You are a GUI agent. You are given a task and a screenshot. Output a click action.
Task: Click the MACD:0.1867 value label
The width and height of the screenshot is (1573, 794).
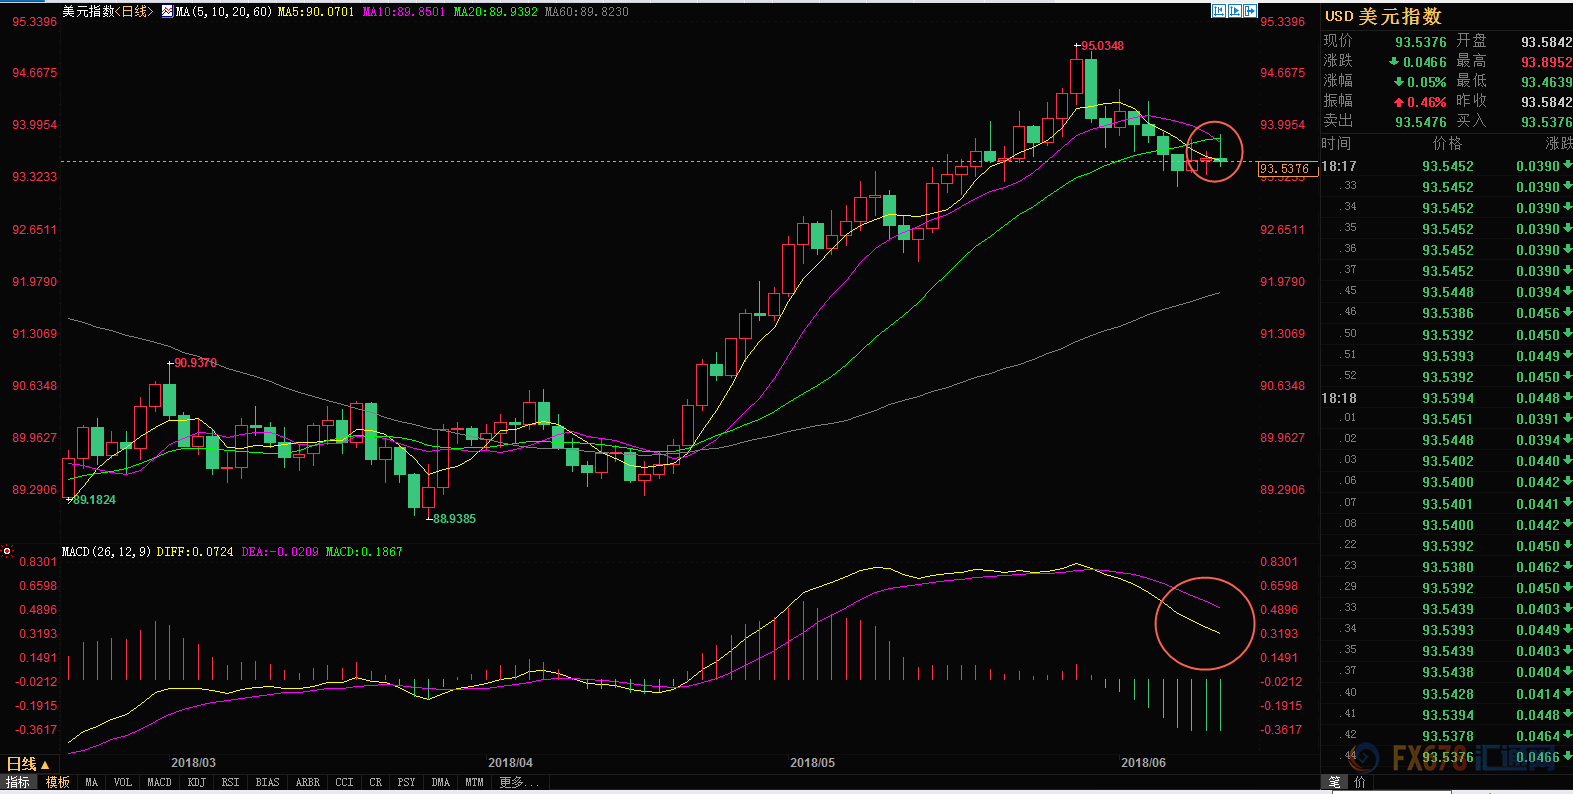click(x=364, y=552)
